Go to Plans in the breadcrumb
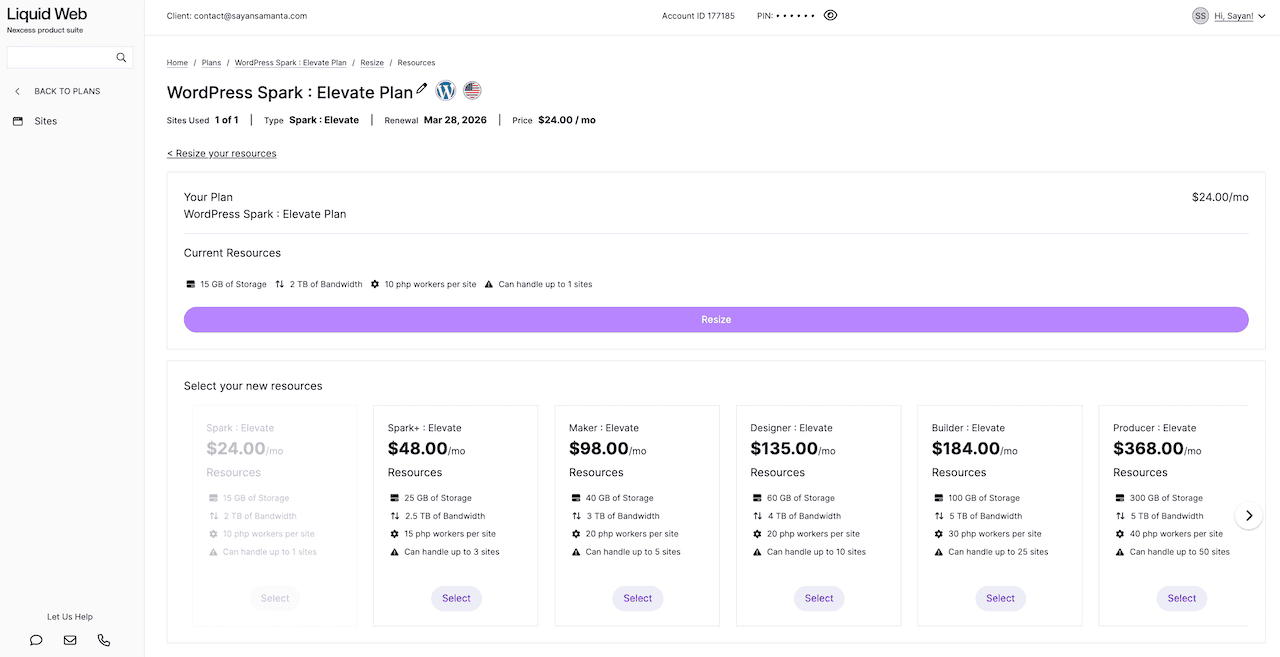The height and width of the screenshot is (657, 1280). click(211, 62)
